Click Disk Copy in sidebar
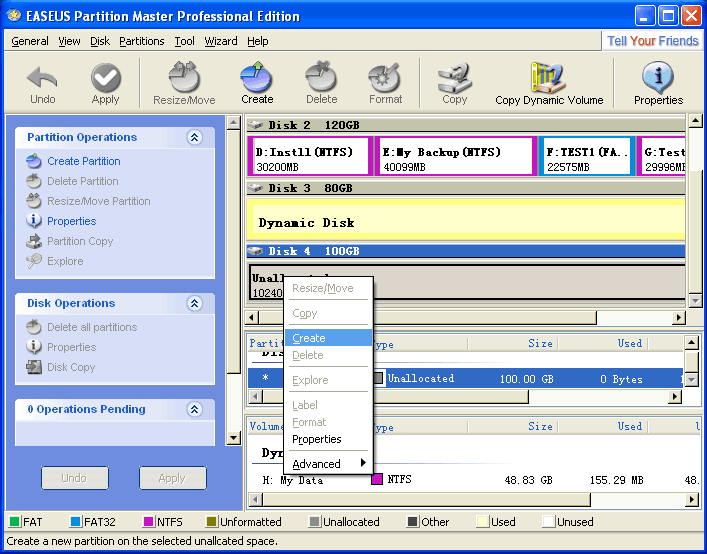The height and width of the screenshot is (554, 707). click(71, 367)
